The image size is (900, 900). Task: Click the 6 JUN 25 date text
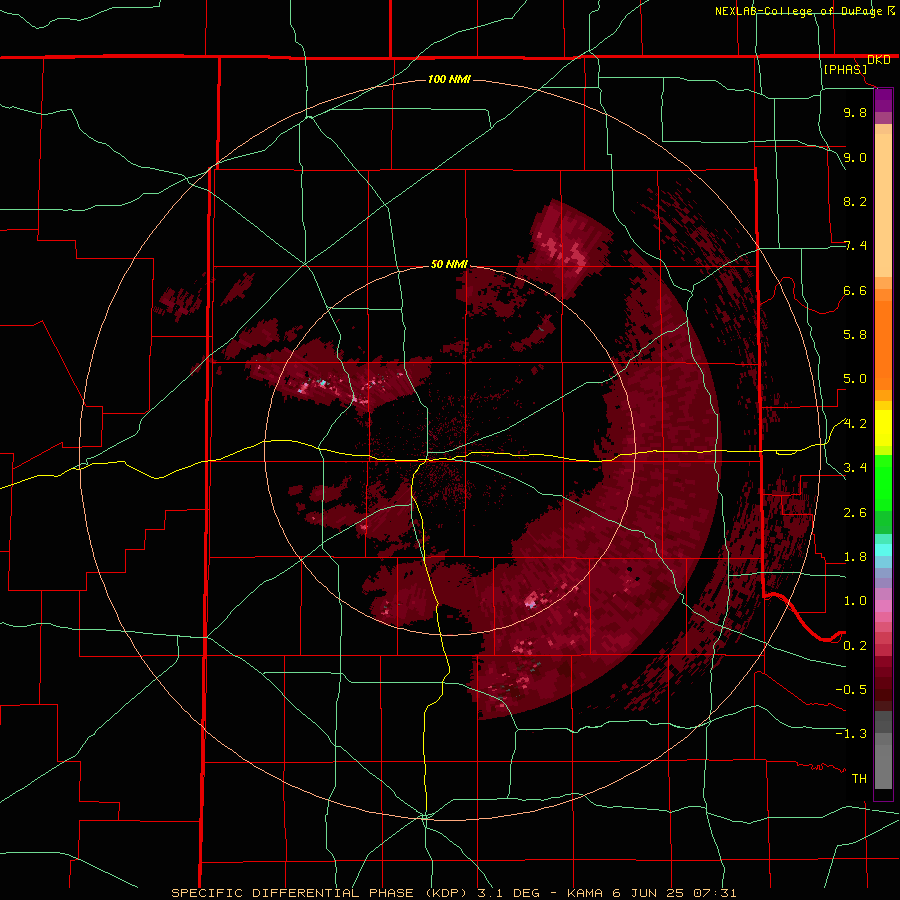[647, 893]
